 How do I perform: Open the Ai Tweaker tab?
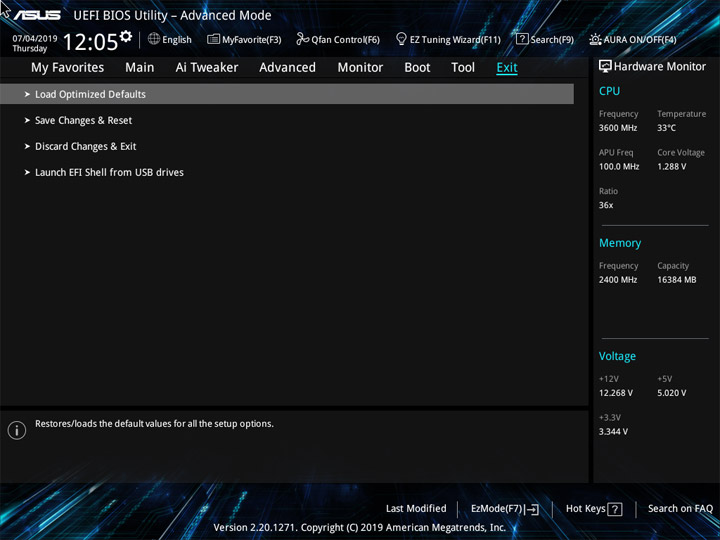click(x=207, y=68)
